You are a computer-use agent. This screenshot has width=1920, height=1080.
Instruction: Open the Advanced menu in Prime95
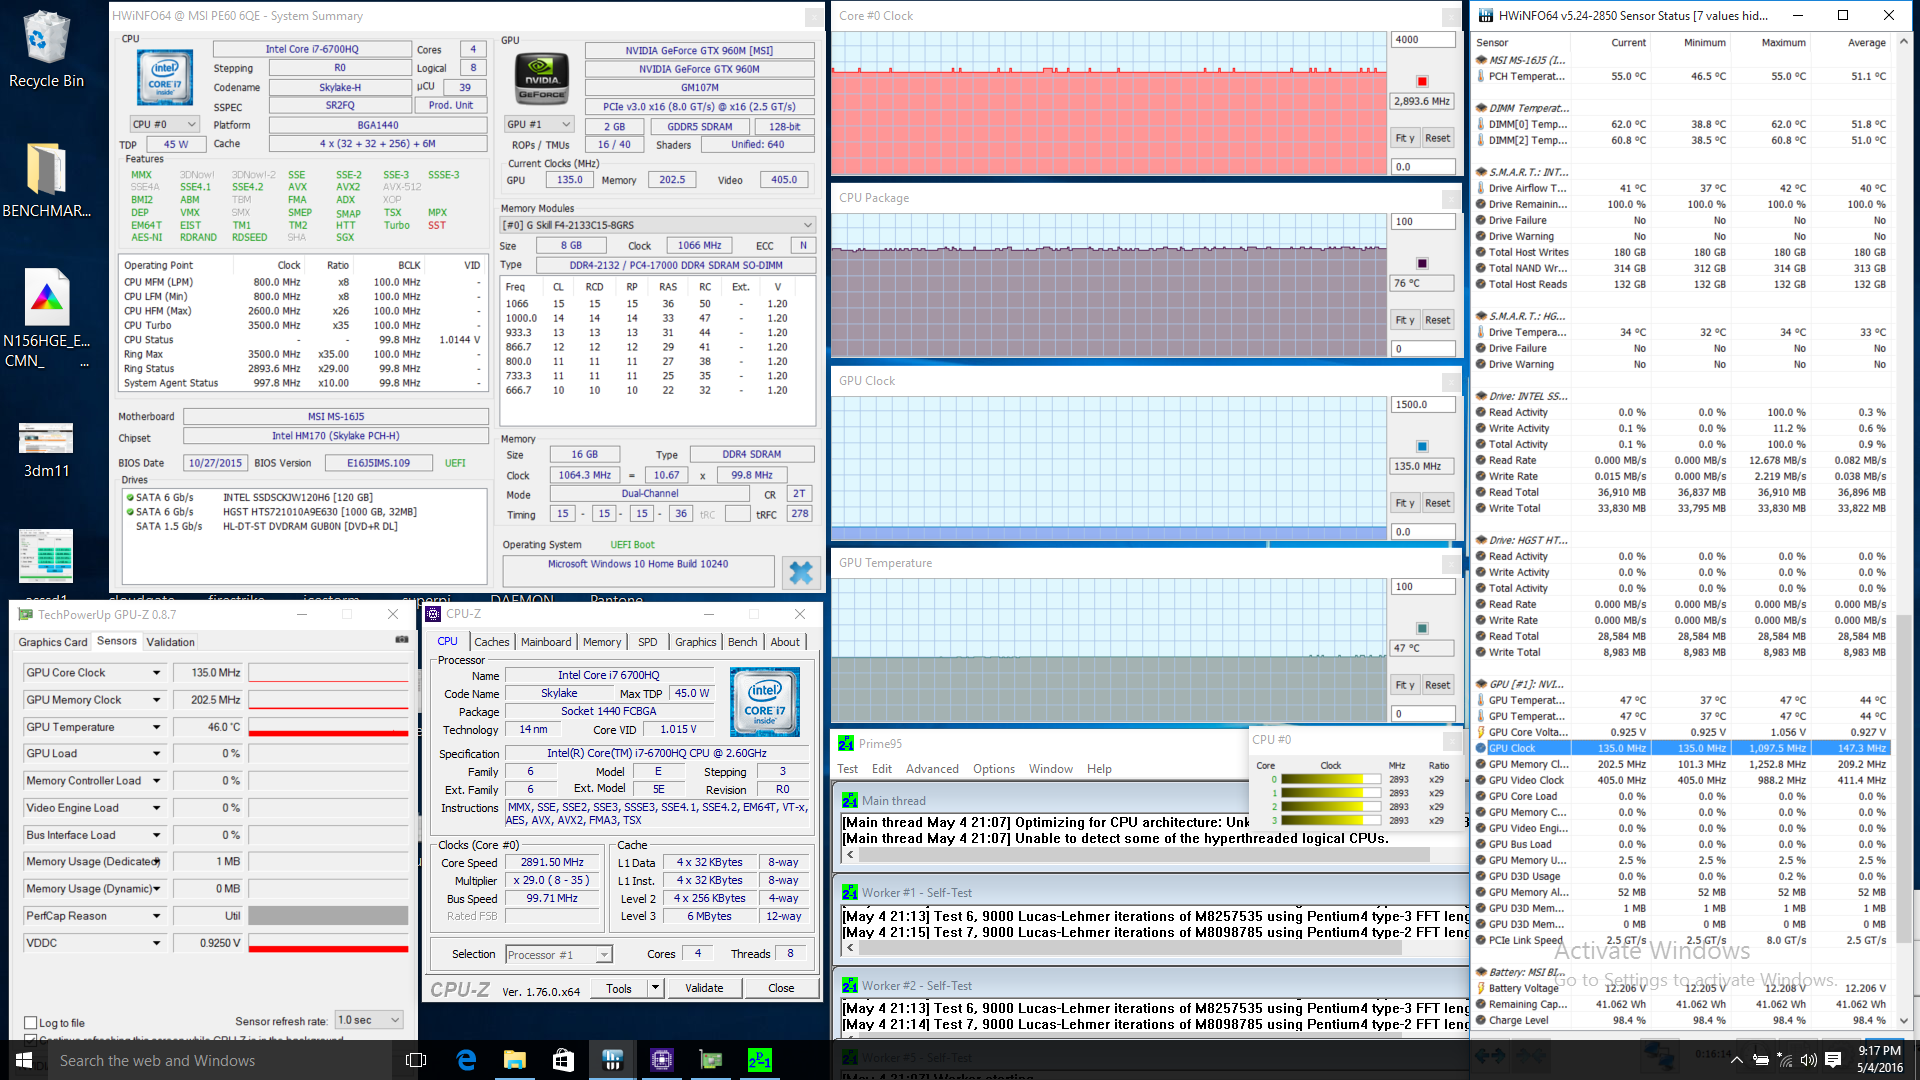coord(931,769)
